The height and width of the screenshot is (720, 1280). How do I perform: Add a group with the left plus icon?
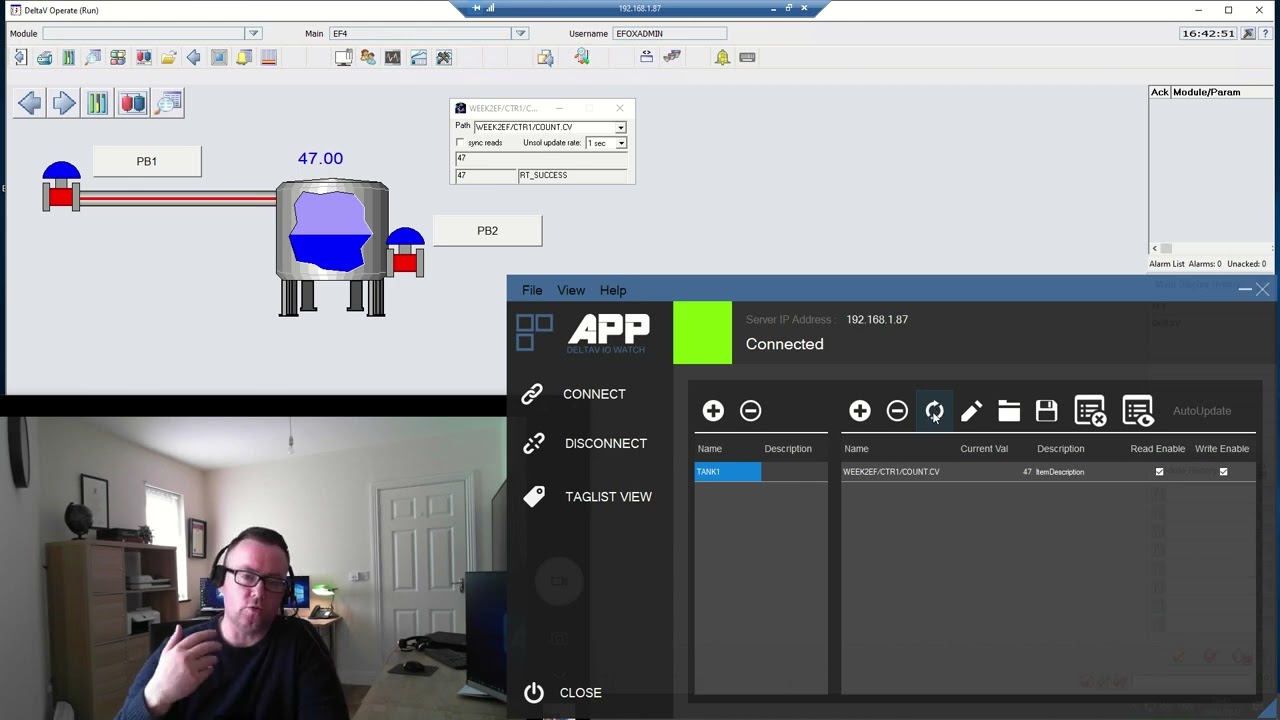click(x=713, y=411)
